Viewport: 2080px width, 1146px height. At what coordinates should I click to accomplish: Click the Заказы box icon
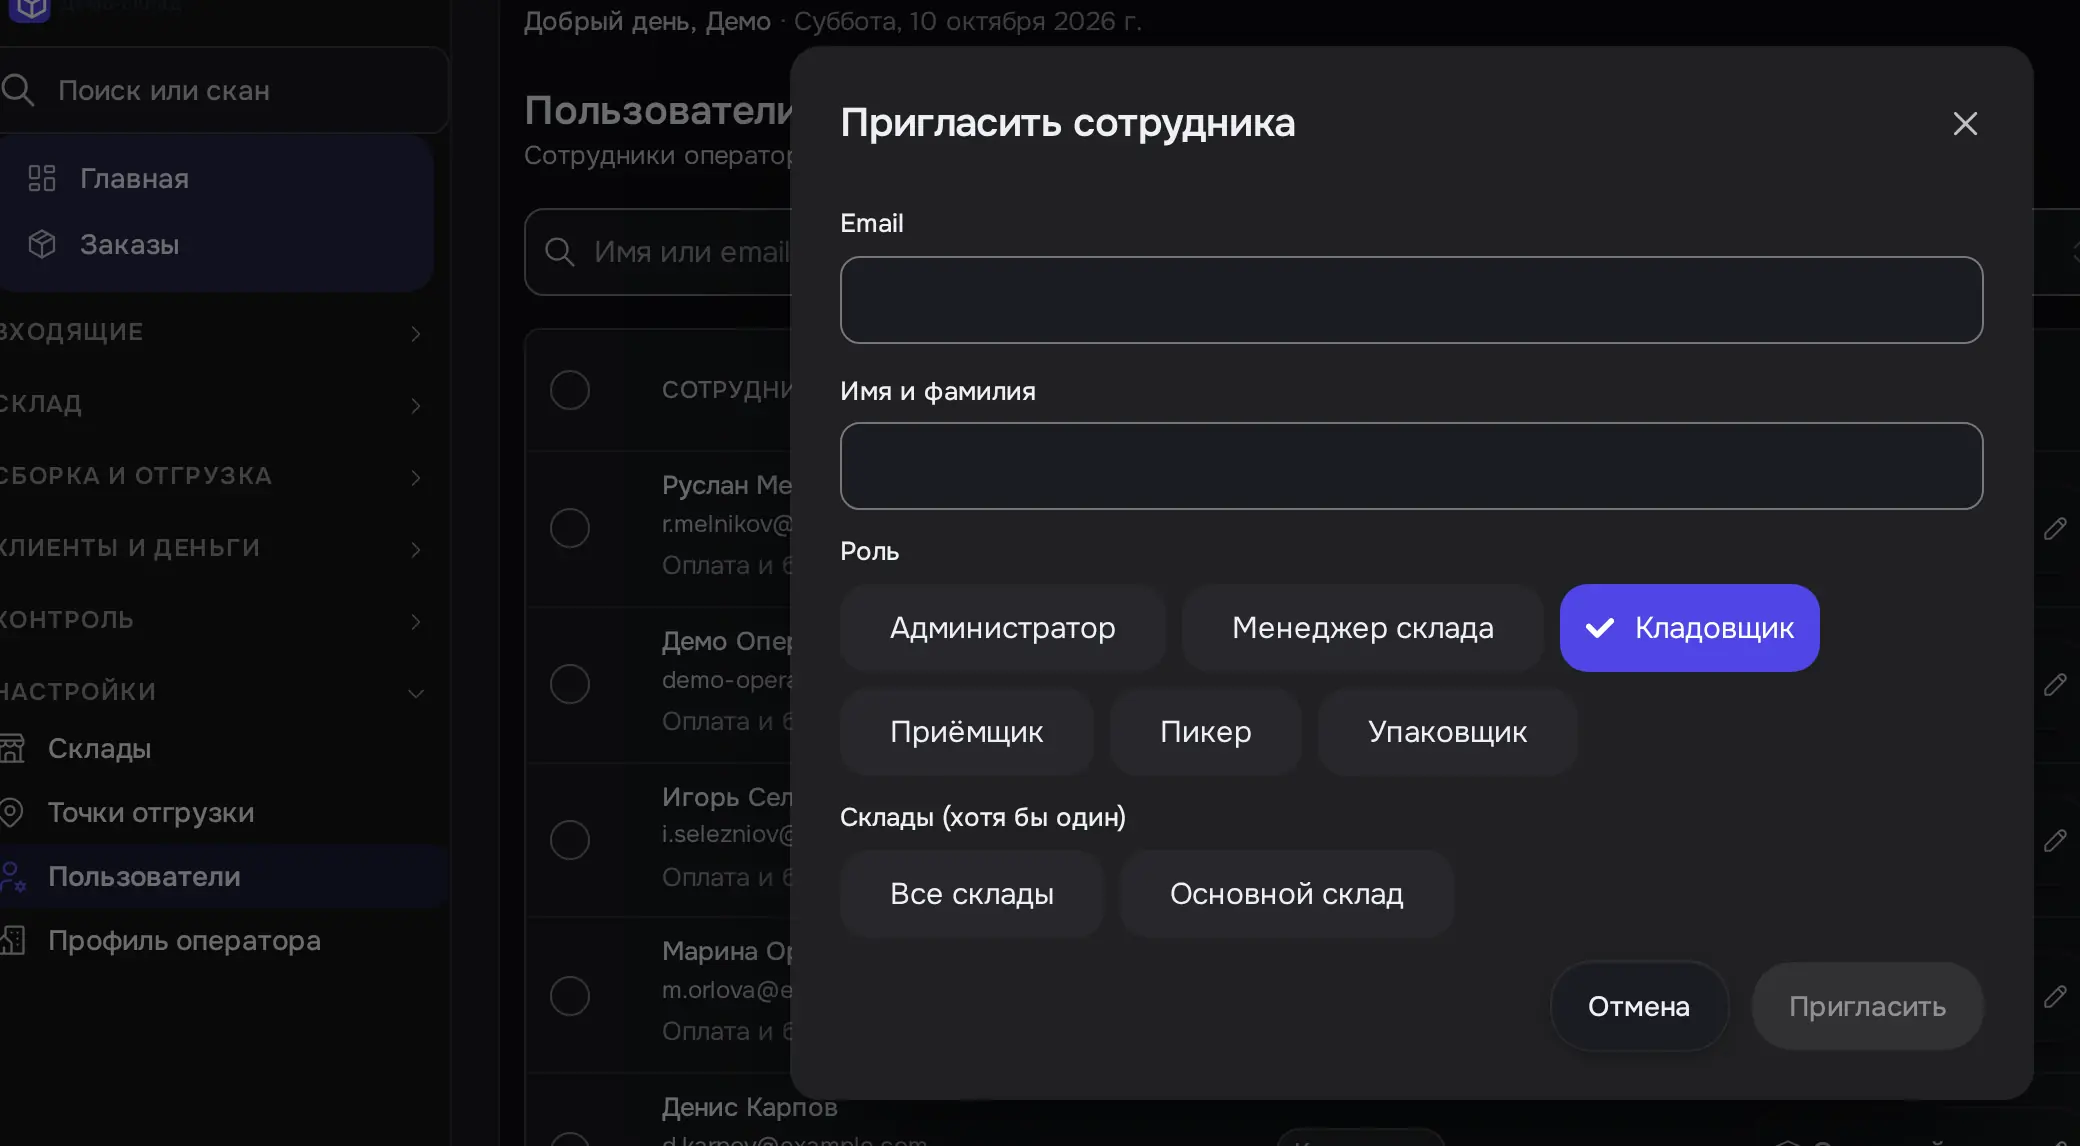[42, 245]
